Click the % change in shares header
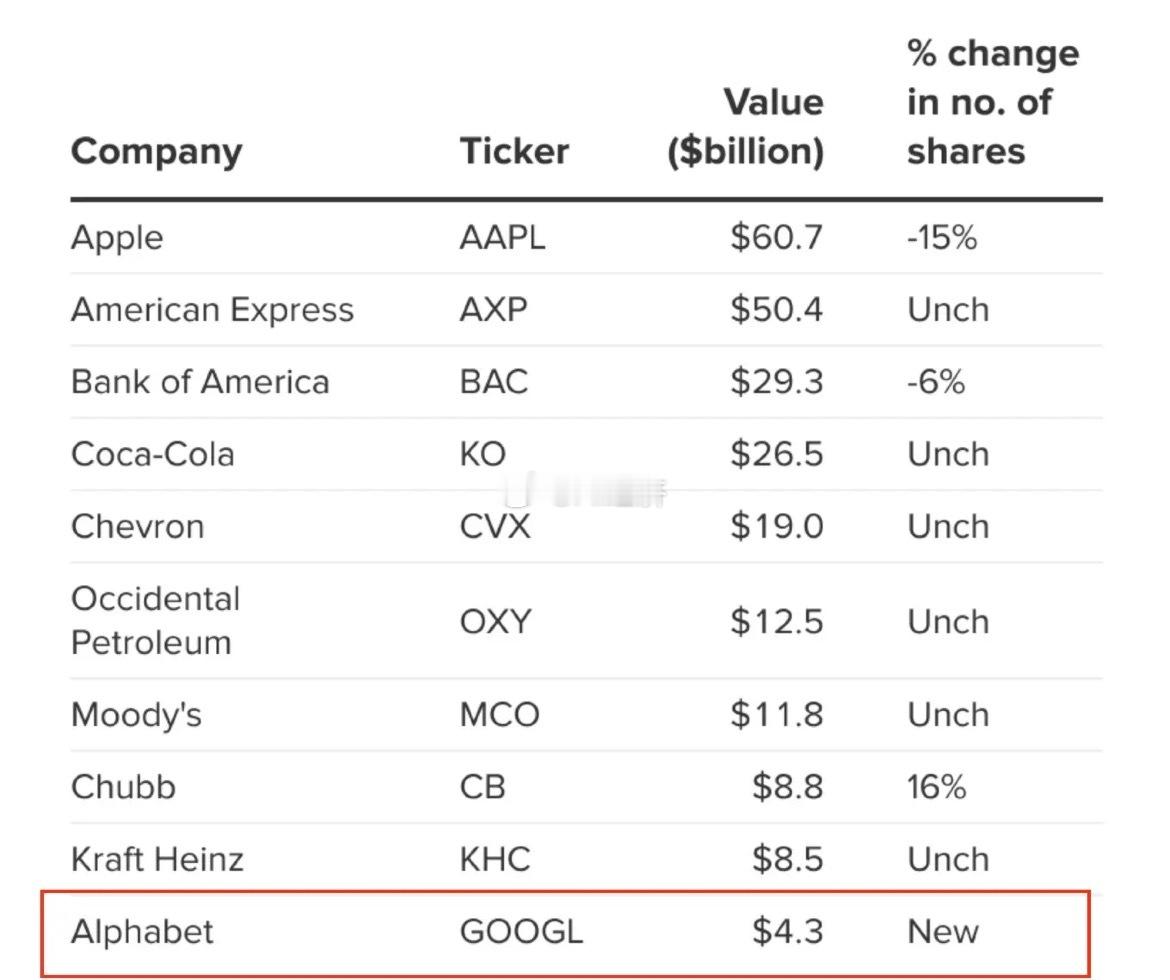This screenshot has height=980, width=1170. pyautogui.click(x=992, y=102)
